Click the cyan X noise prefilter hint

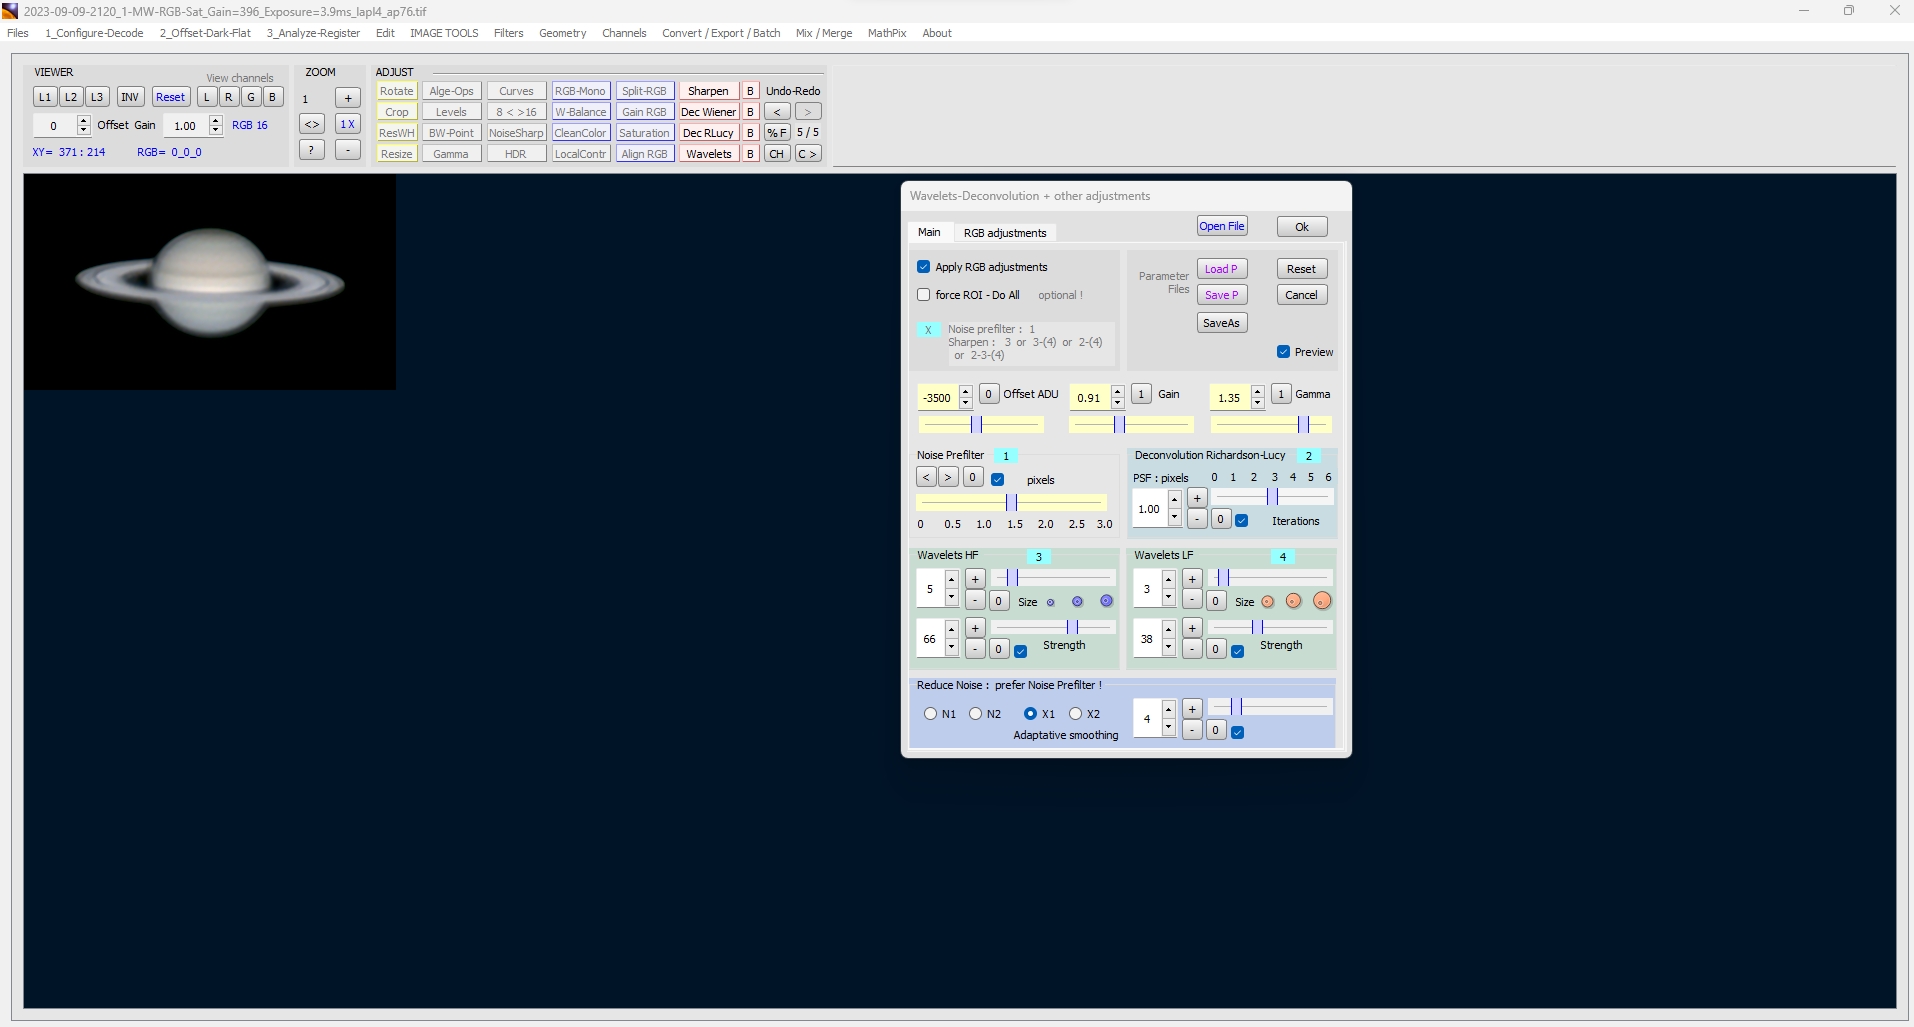(x=928, y=330)
